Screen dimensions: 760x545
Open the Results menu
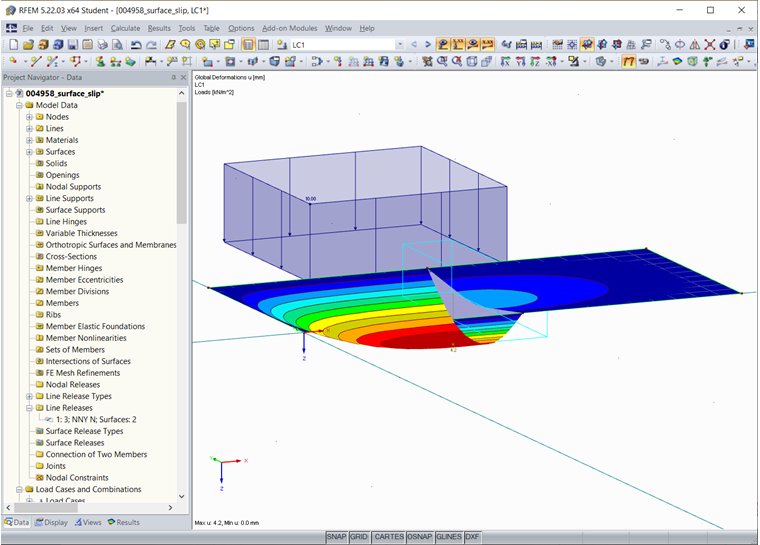tap(159, 28)
